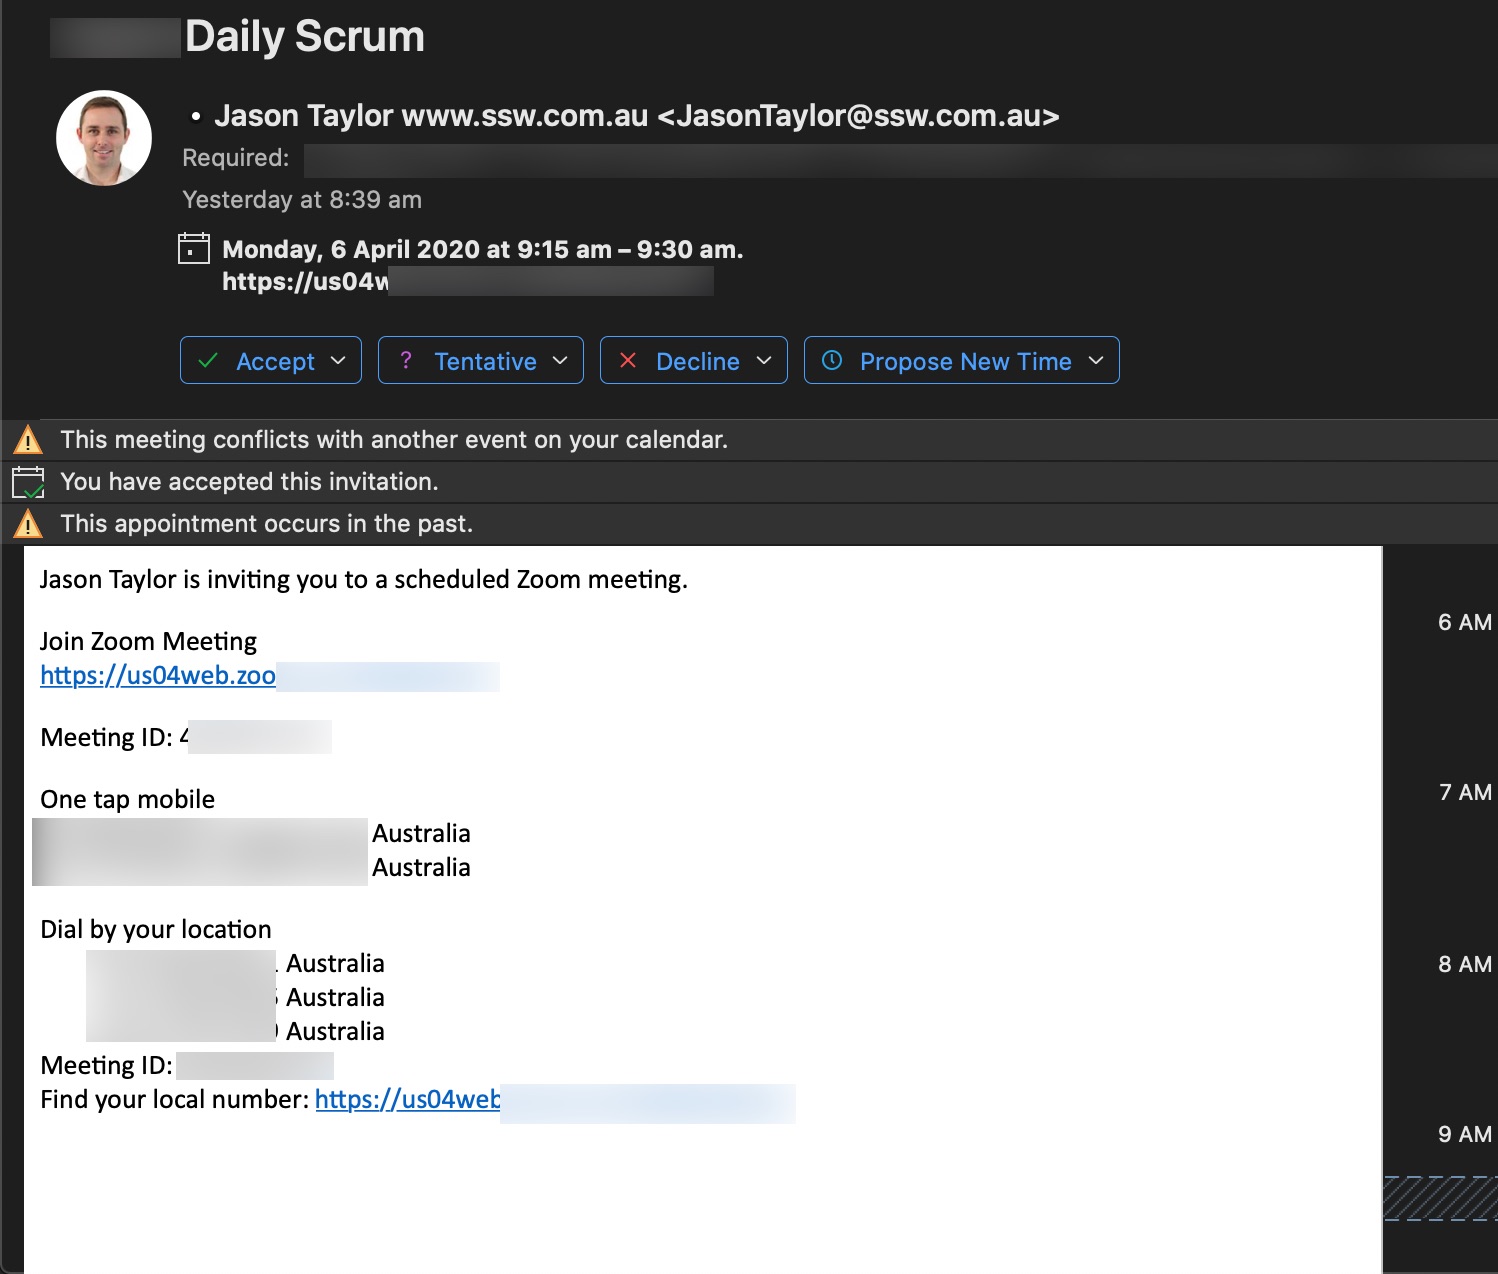Click the Decline button label
This screenshot has width=1498, height=1274.
point(697,361)
